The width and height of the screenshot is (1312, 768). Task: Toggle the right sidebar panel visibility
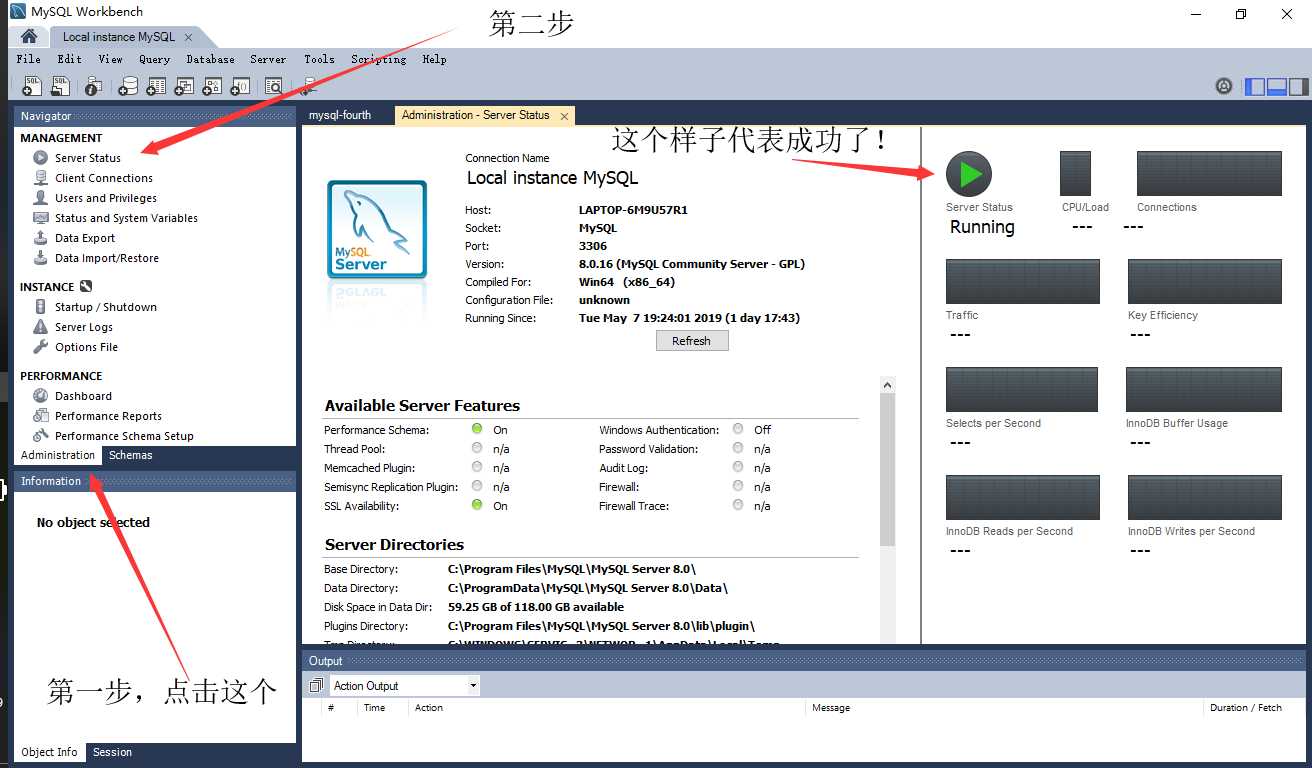1298,87
